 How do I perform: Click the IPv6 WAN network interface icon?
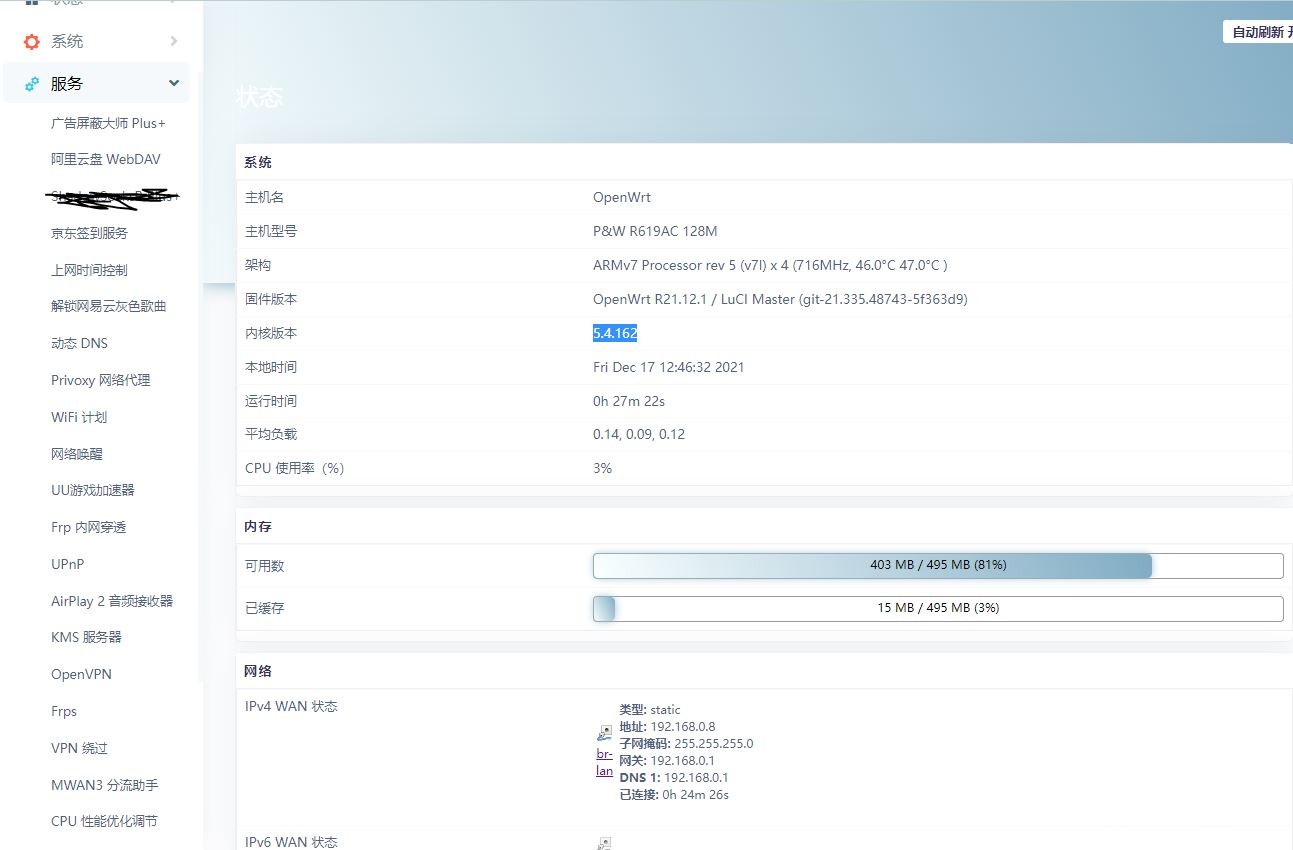tap(604, 843)
